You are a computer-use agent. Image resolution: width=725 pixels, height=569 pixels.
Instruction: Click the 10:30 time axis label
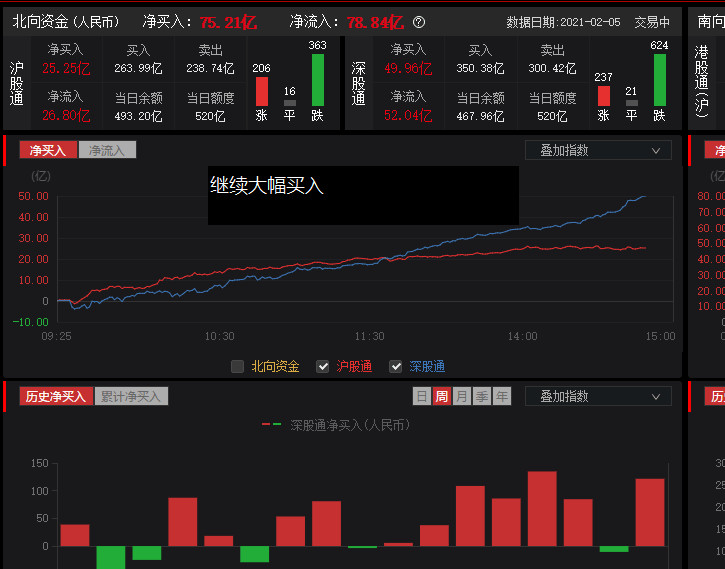[x=220, y=336]
